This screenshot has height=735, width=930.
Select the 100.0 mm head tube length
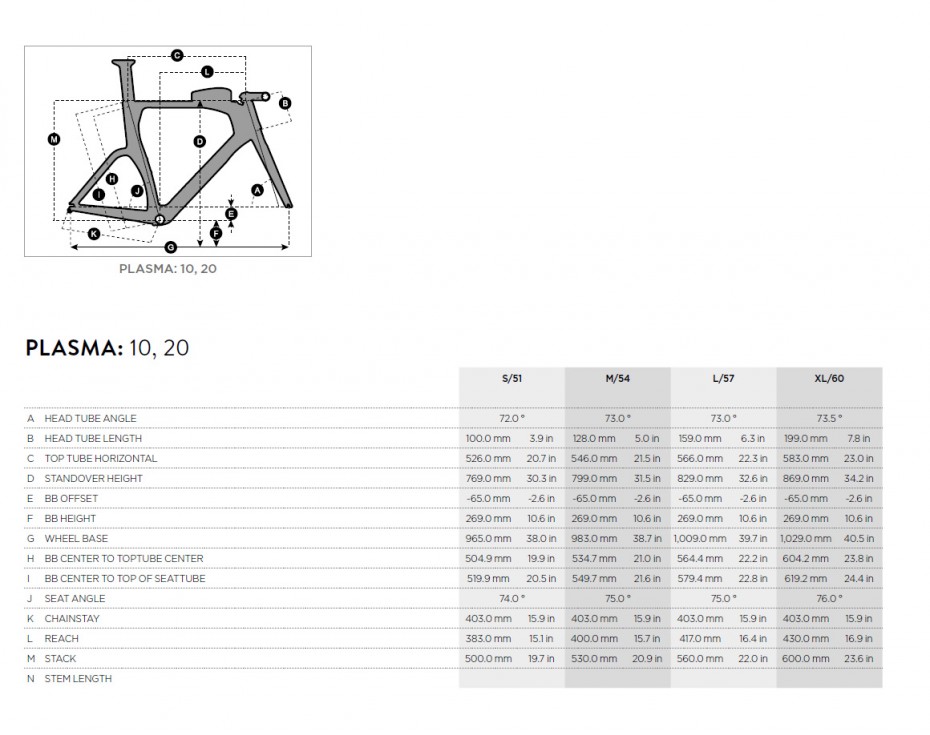click(x=488, y=438)
